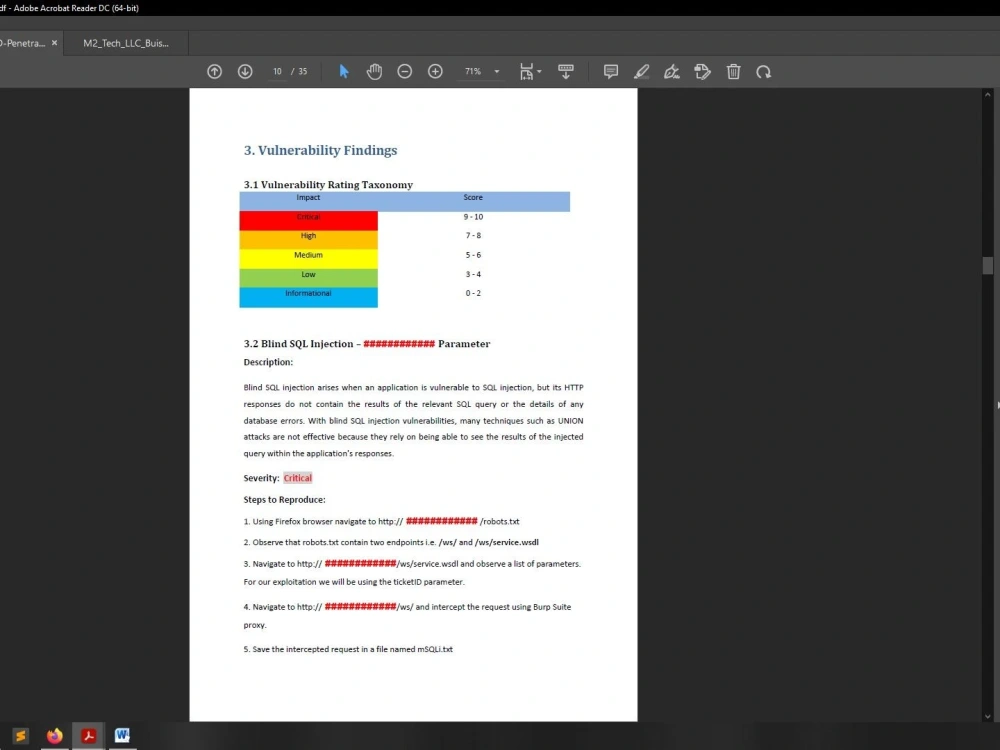
Task: Click the red Critical rating cell
Action: pyautogui.click(x=309, y=221)
